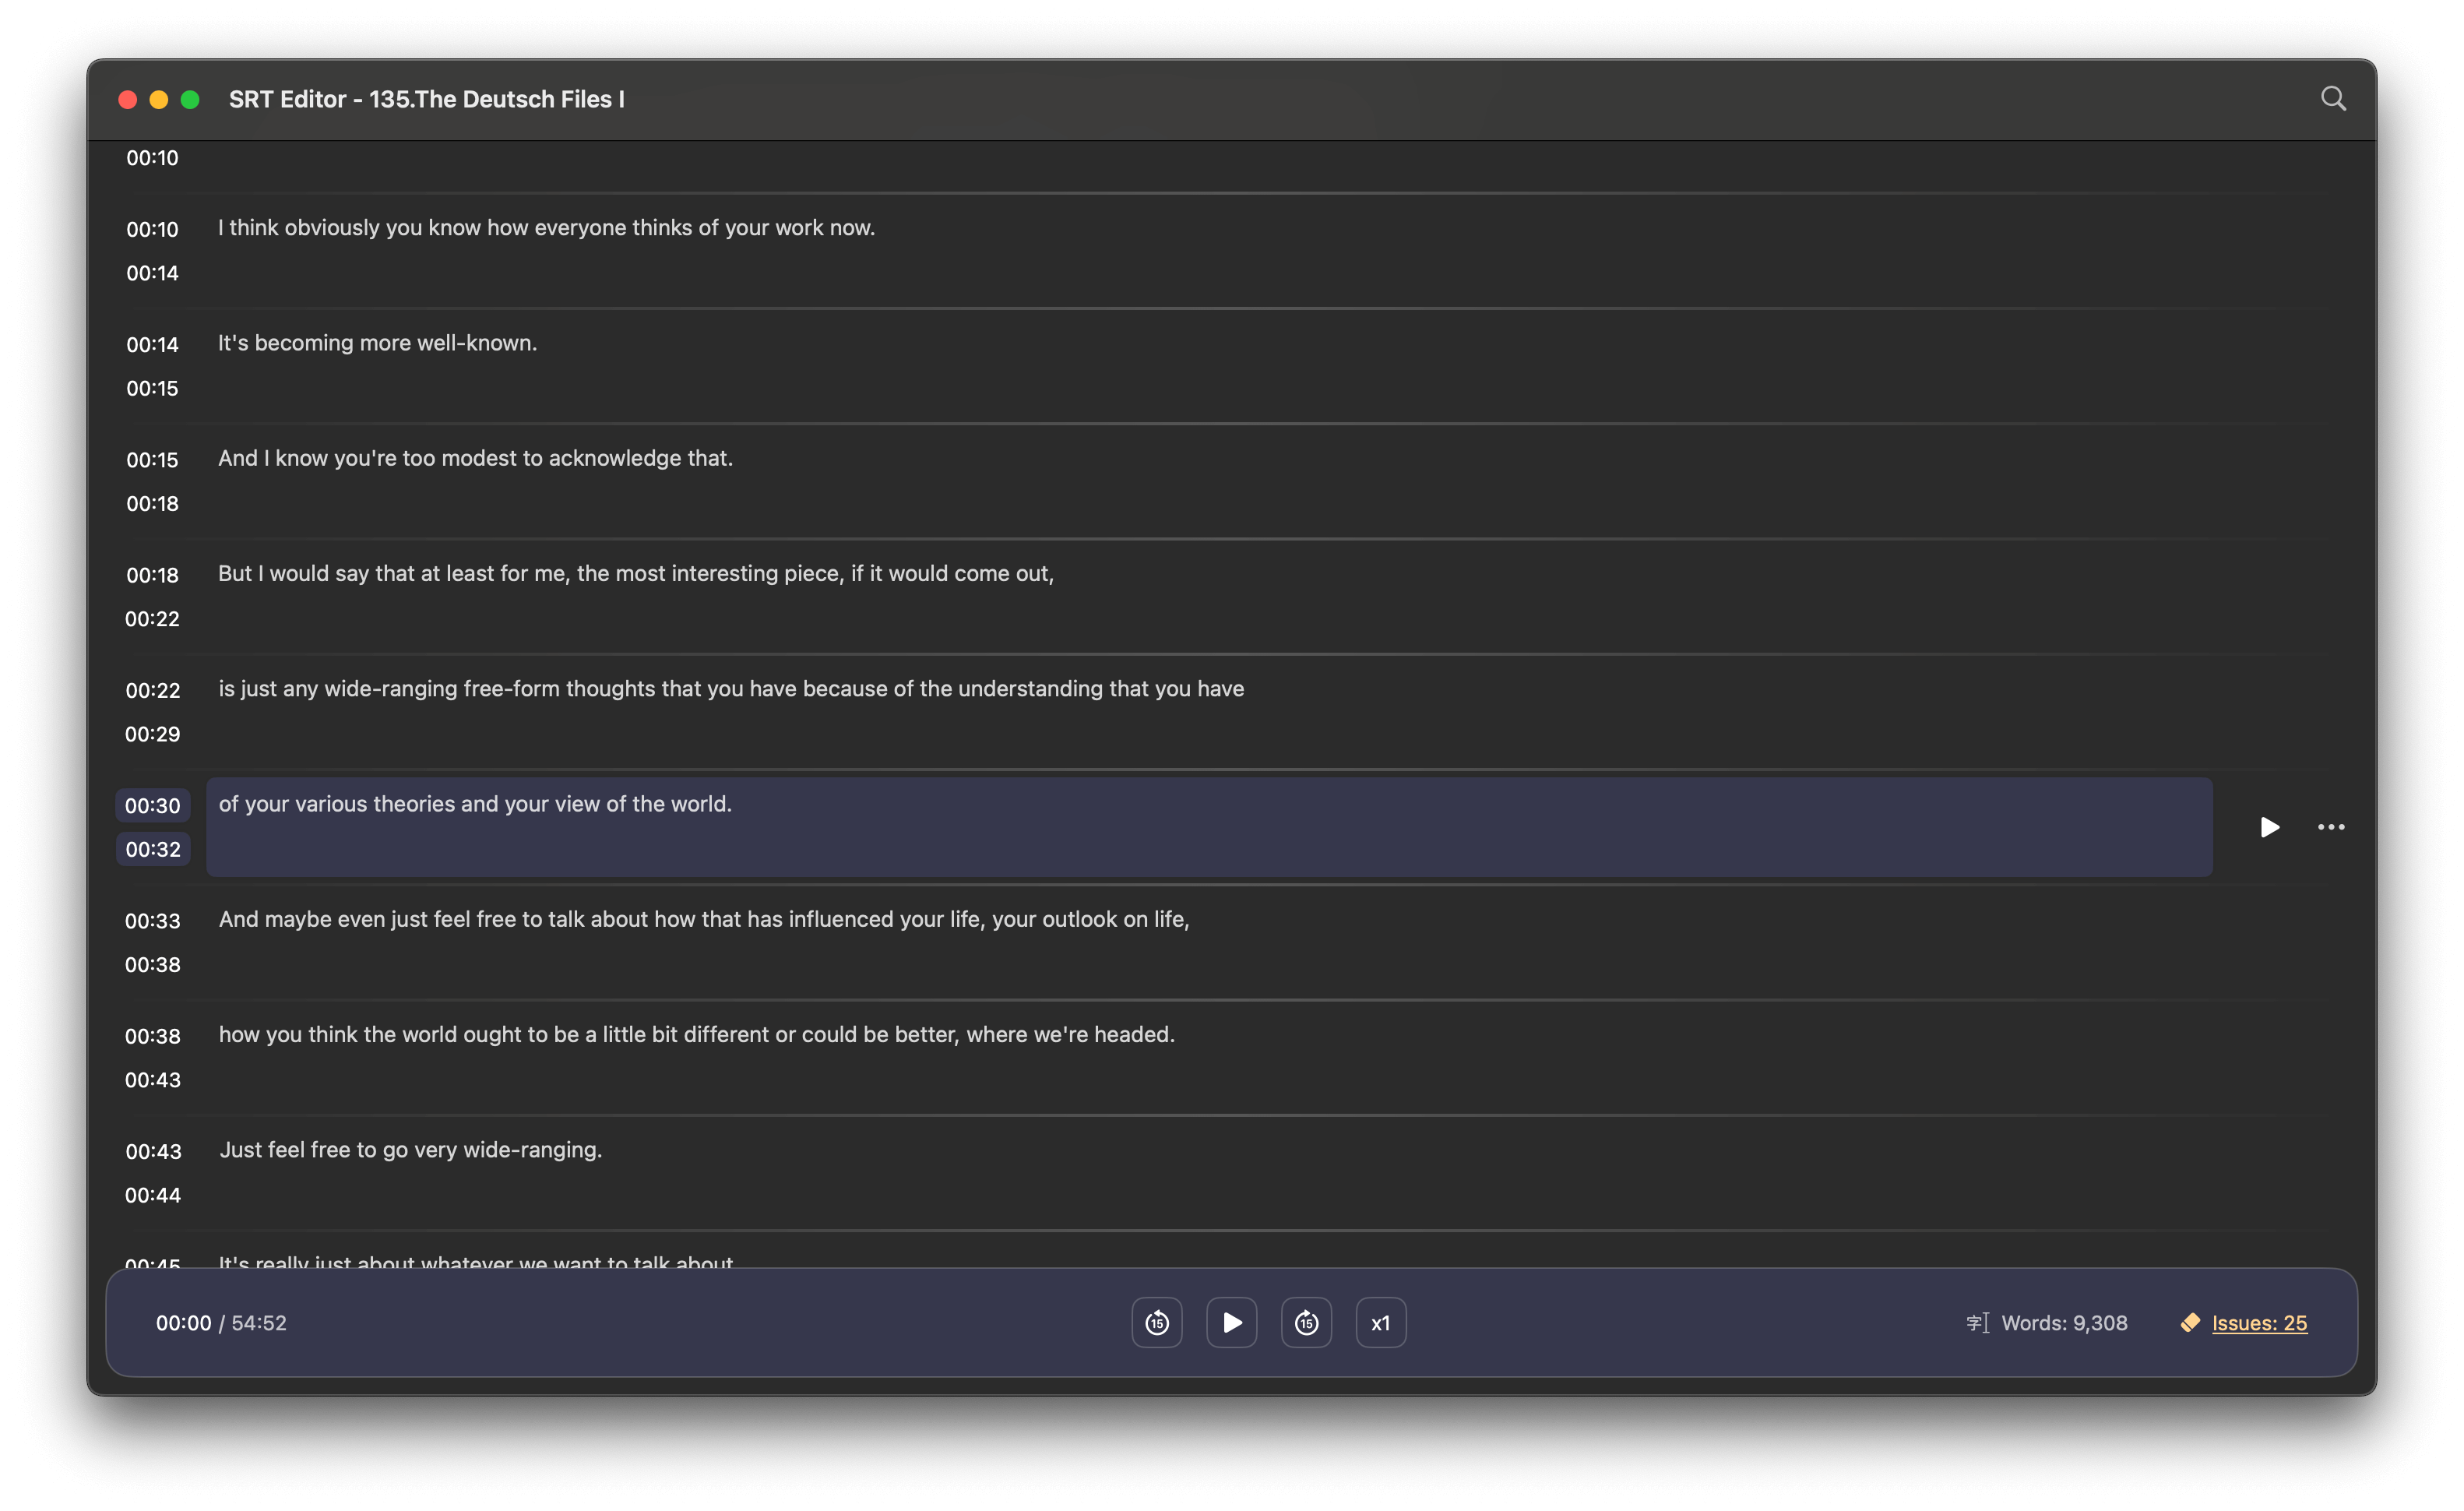Minimize the SRT Editor window

tap(158, 99)
